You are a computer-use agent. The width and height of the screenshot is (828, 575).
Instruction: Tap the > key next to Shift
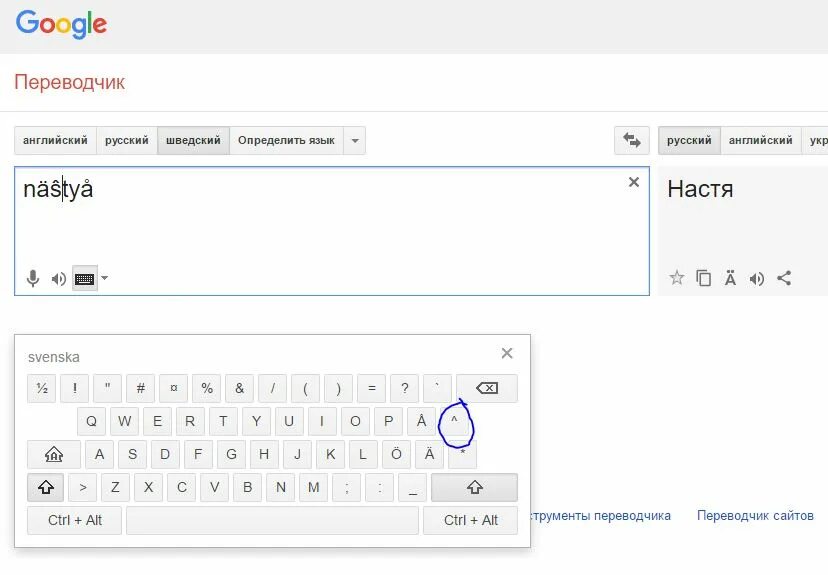83,487
